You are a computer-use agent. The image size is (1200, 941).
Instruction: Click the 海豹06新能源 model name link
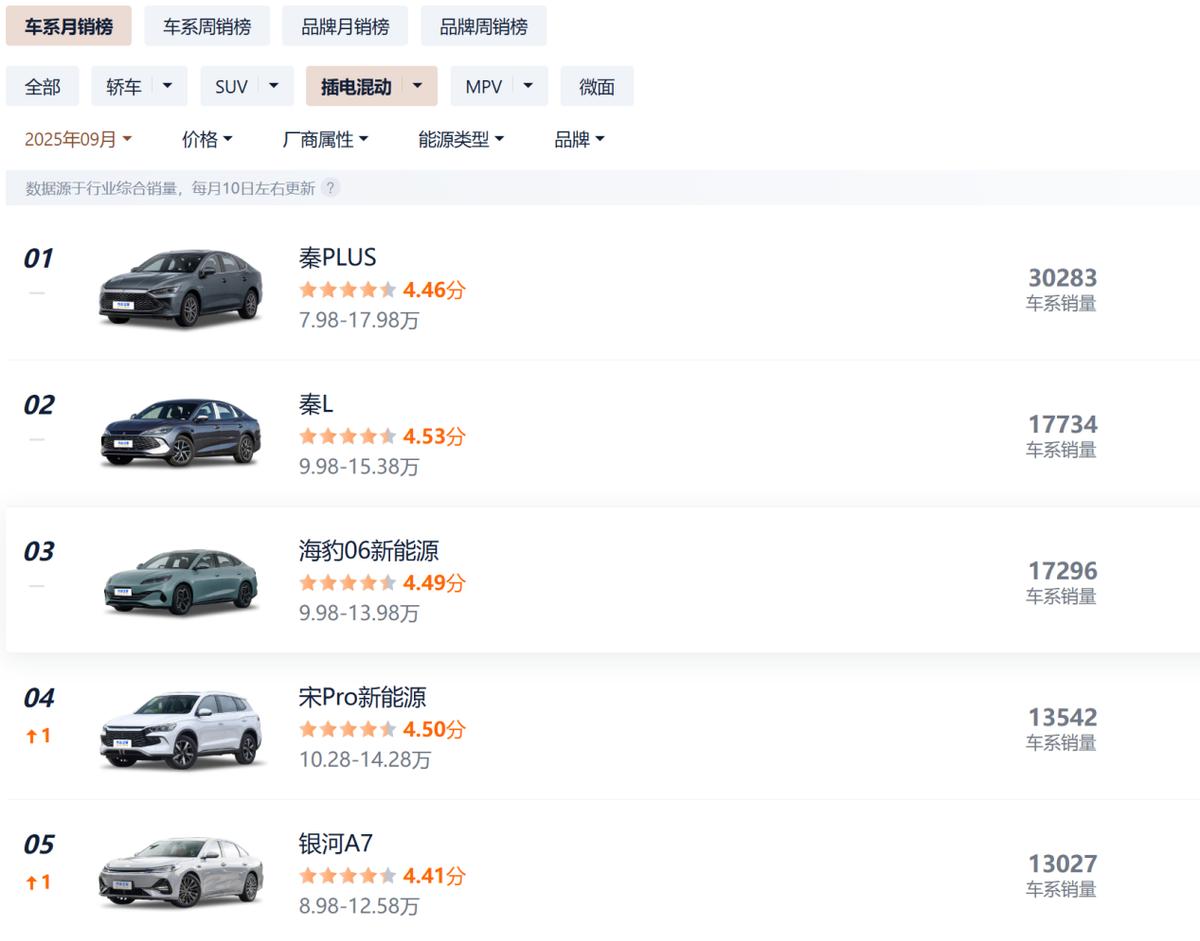click(368, 550)
